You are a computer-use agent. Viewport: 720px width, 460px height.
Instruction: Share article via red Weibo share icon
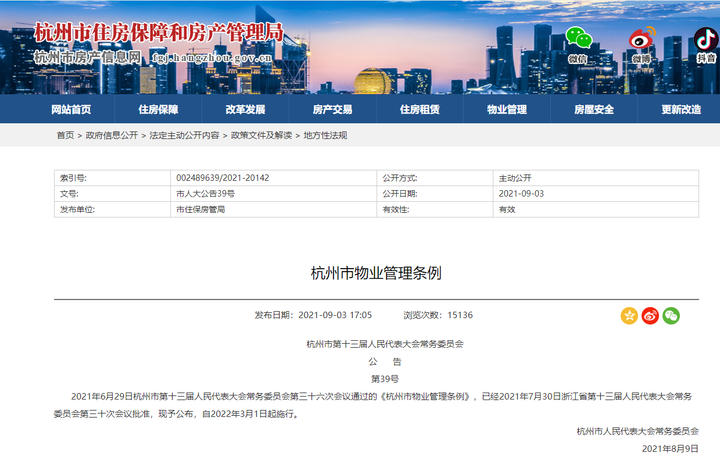(x=650, y=315)
